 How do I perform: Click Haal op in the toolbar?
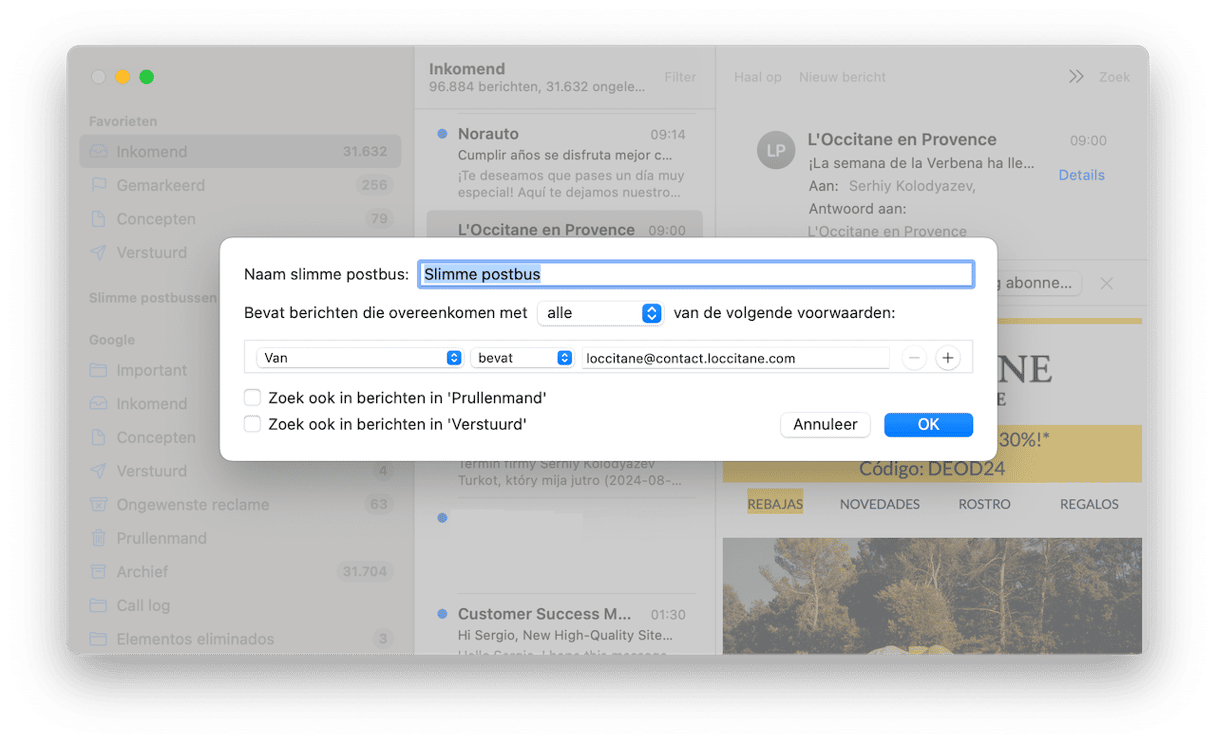point(758,77)
